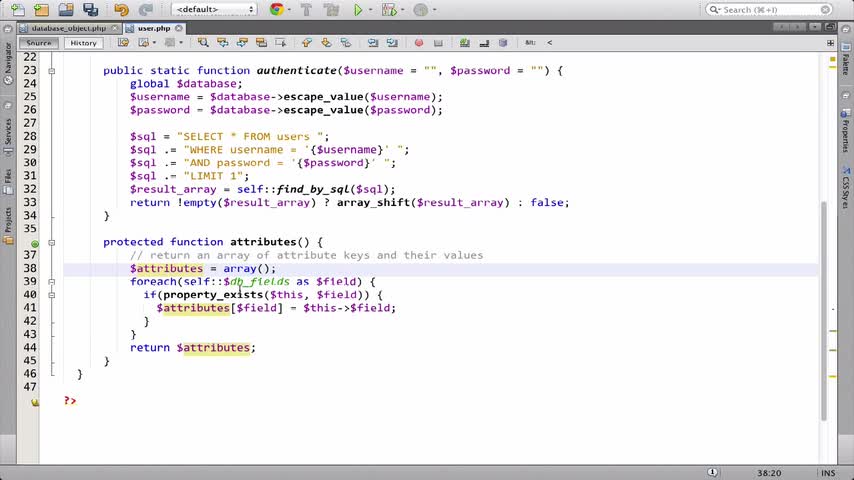
Task: Click the grey Redo arrow icon
Action: coord(145,9)
